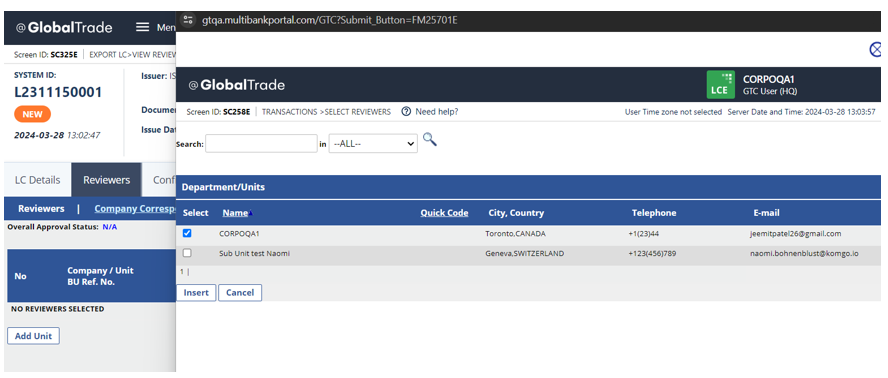
Task: Click the Insert button
Action: [x=196, y=293]
